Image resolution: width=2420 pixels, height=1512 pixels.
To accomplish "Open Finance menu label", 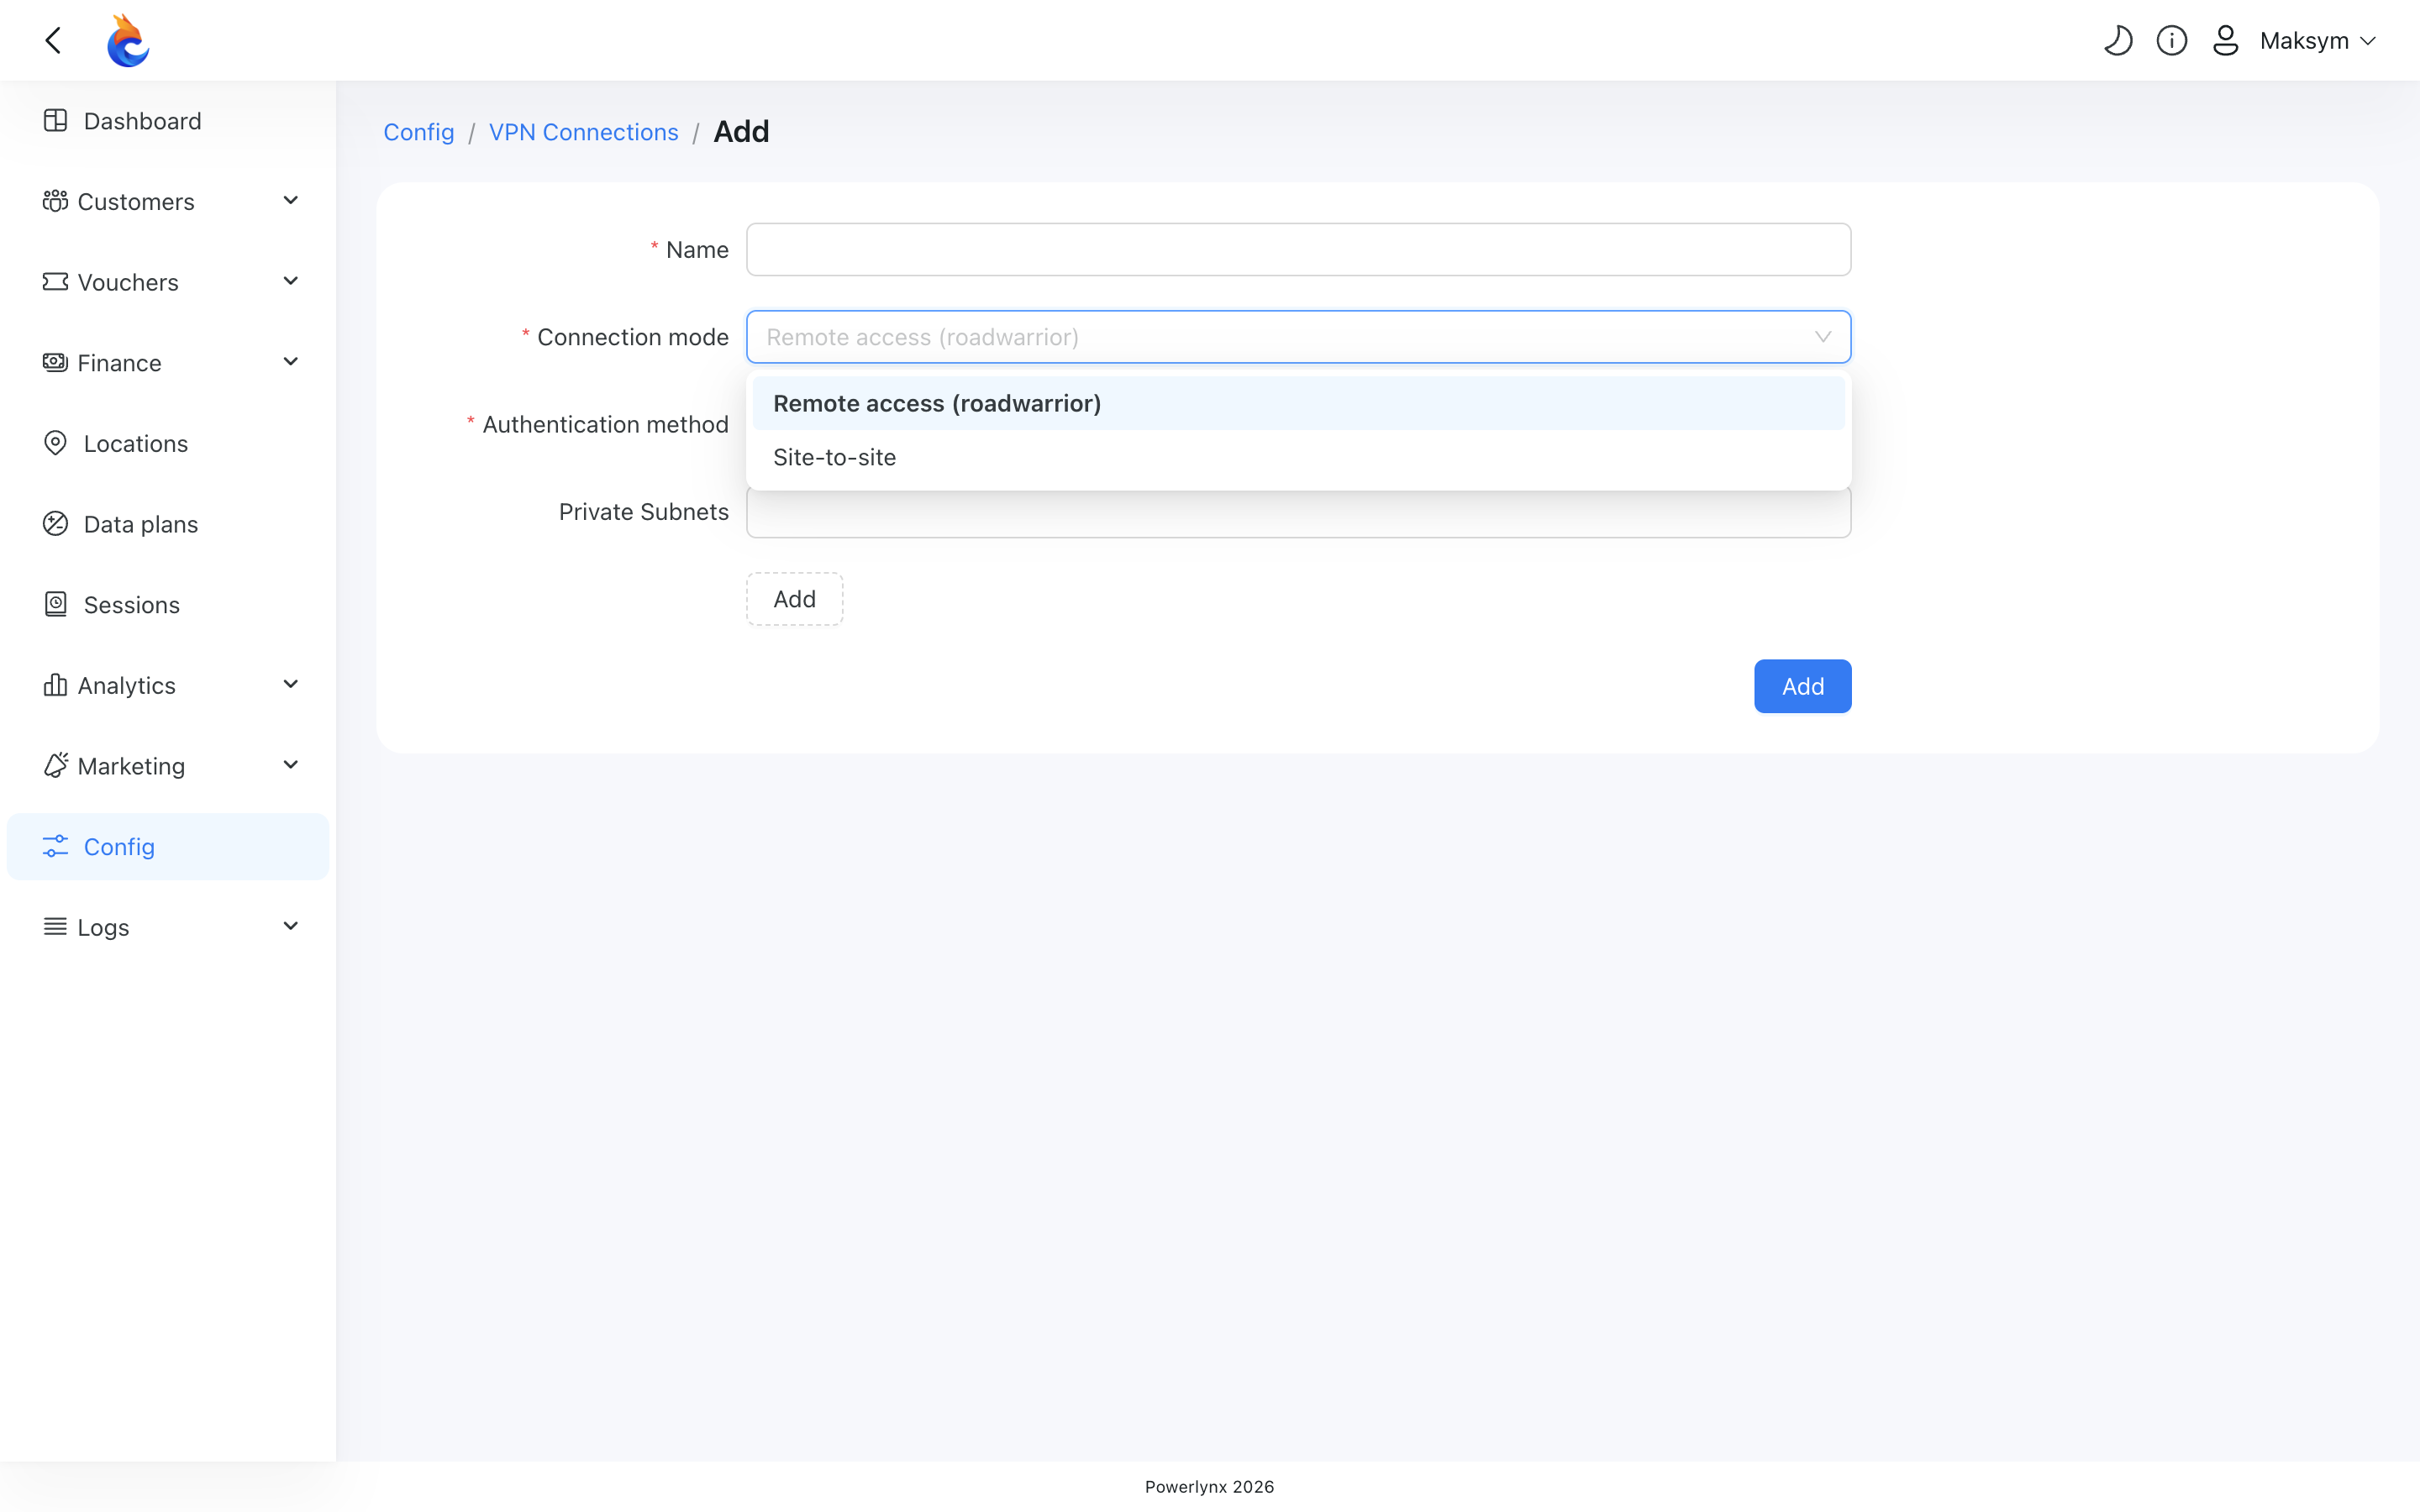I will coord(119,363).
